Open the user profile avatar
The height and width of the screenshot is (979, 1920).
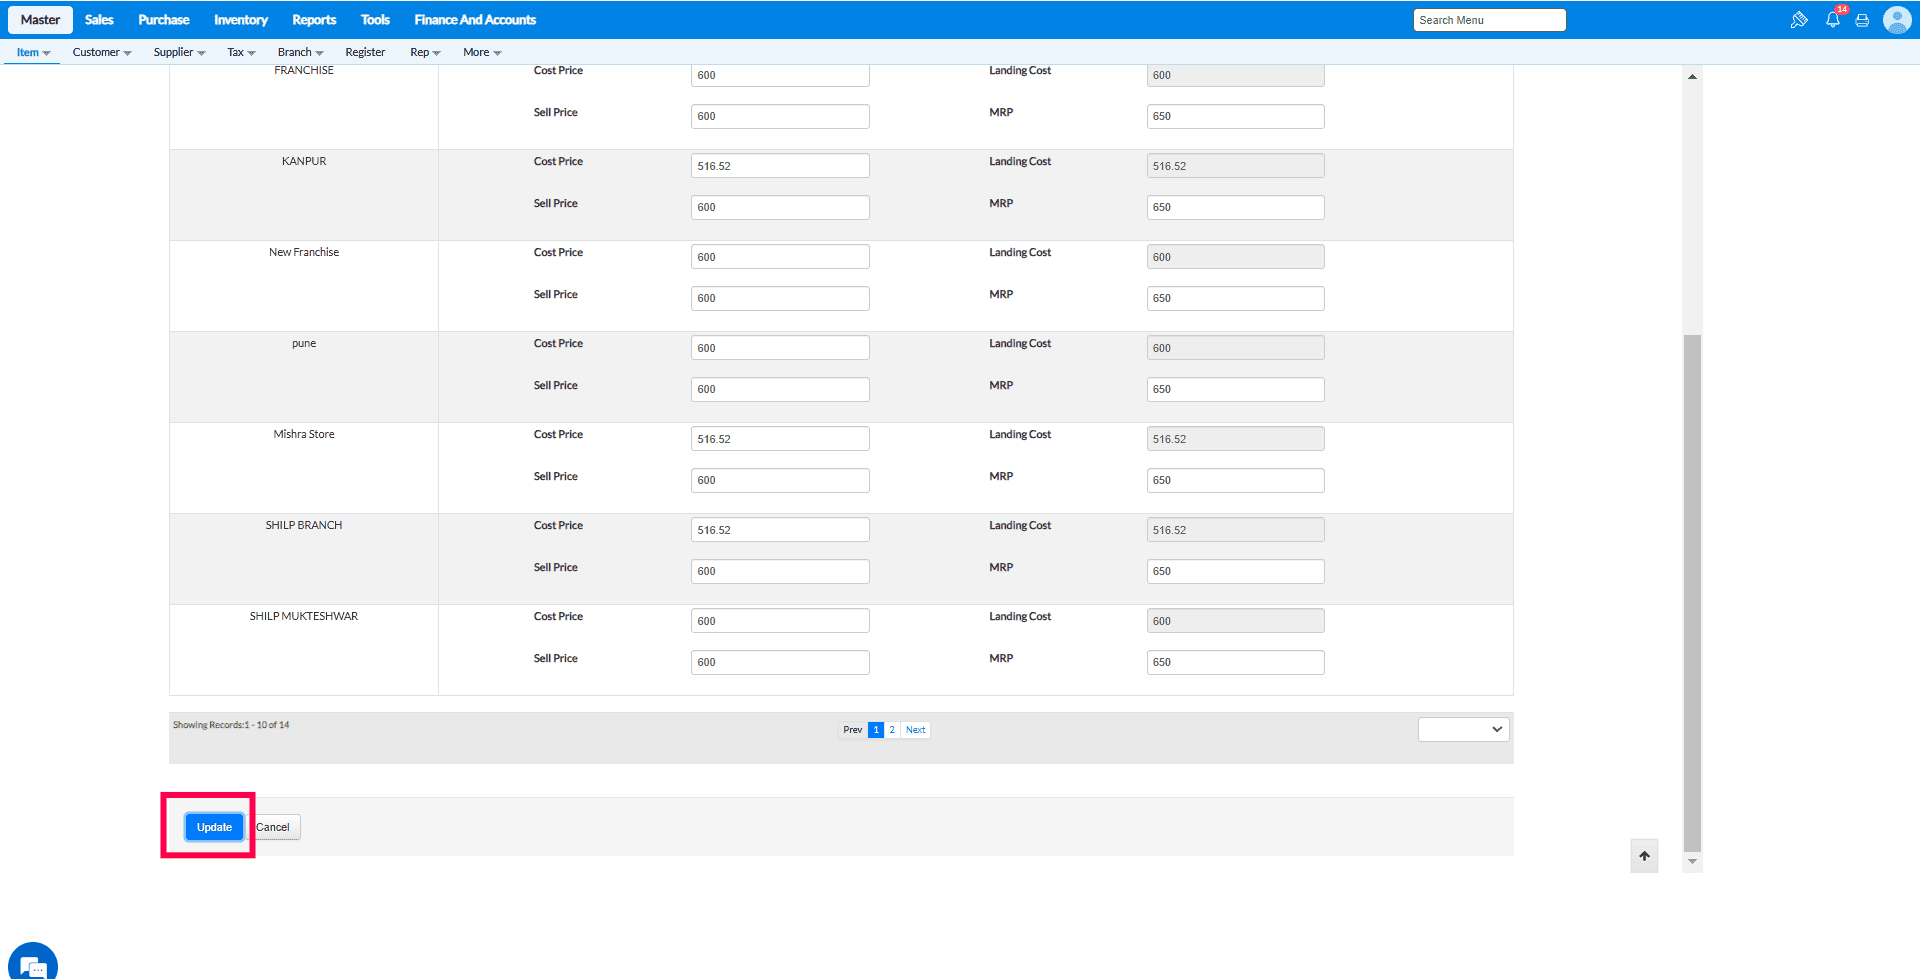coord(1897,20)
